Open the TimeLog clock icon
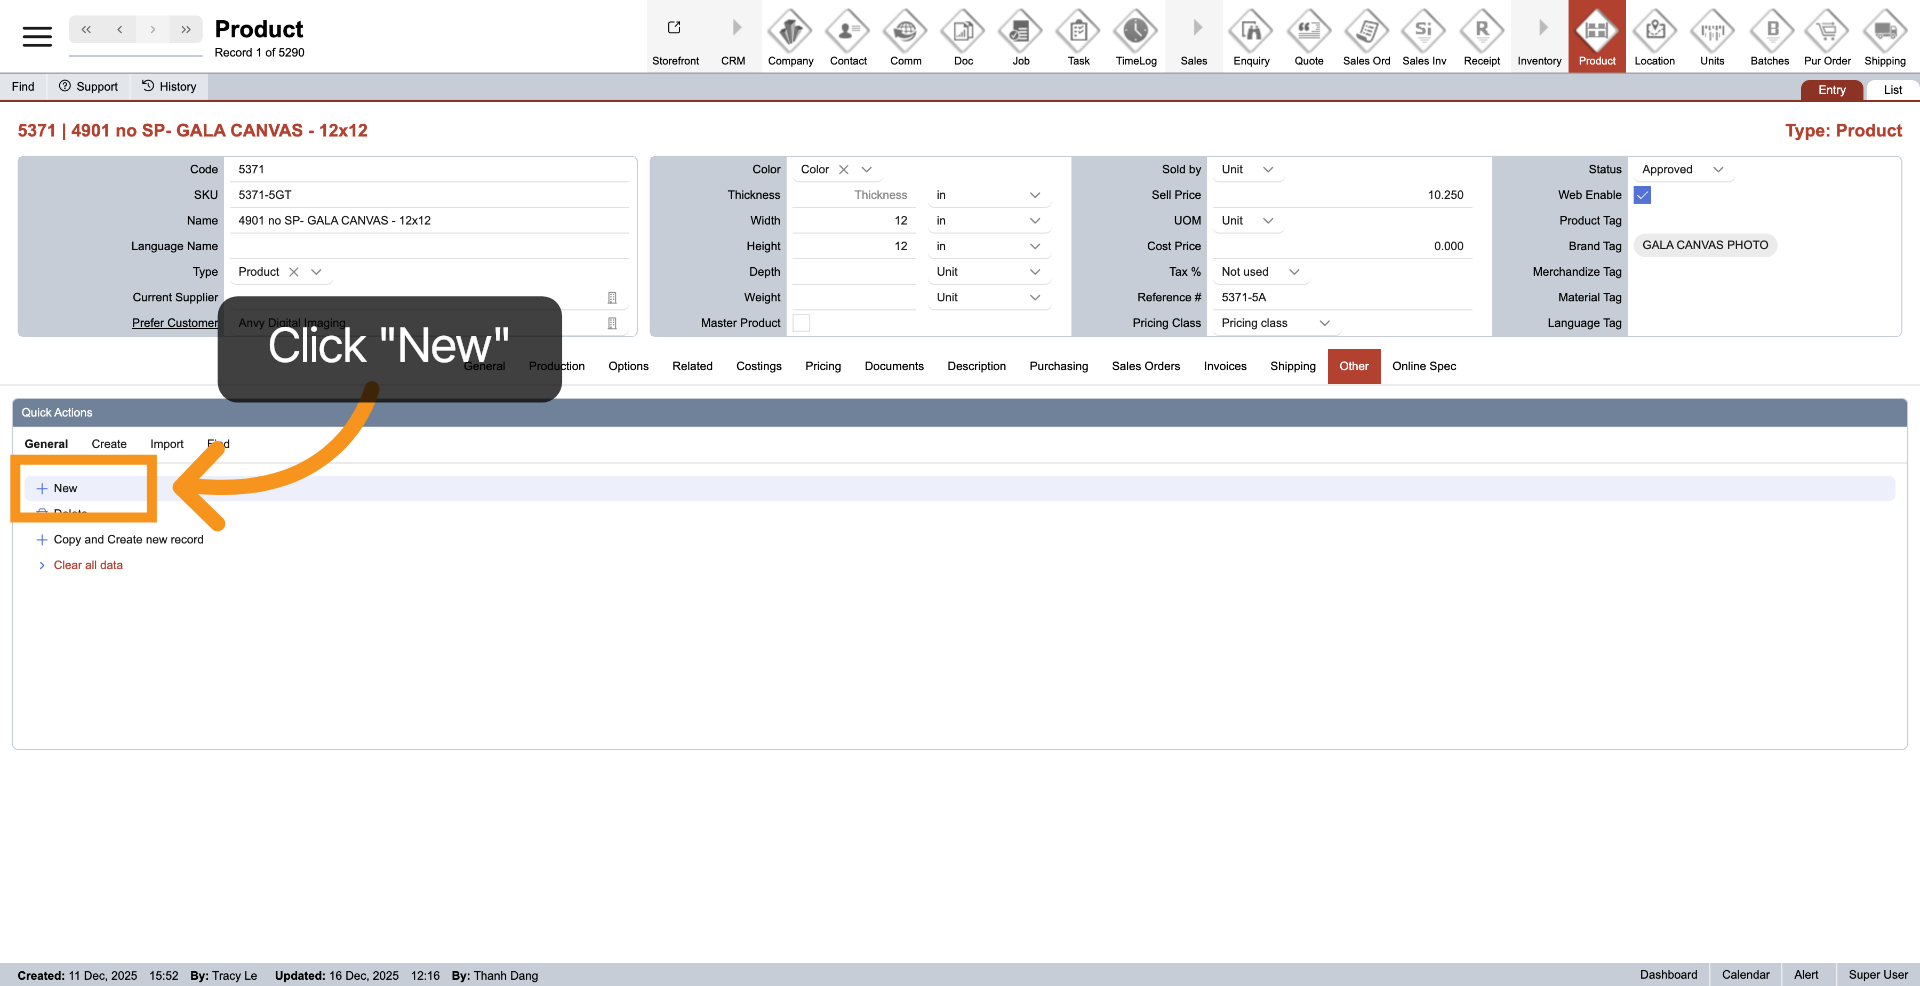Viewport: 1920px width, 986px height. [x=1135, y=32]
